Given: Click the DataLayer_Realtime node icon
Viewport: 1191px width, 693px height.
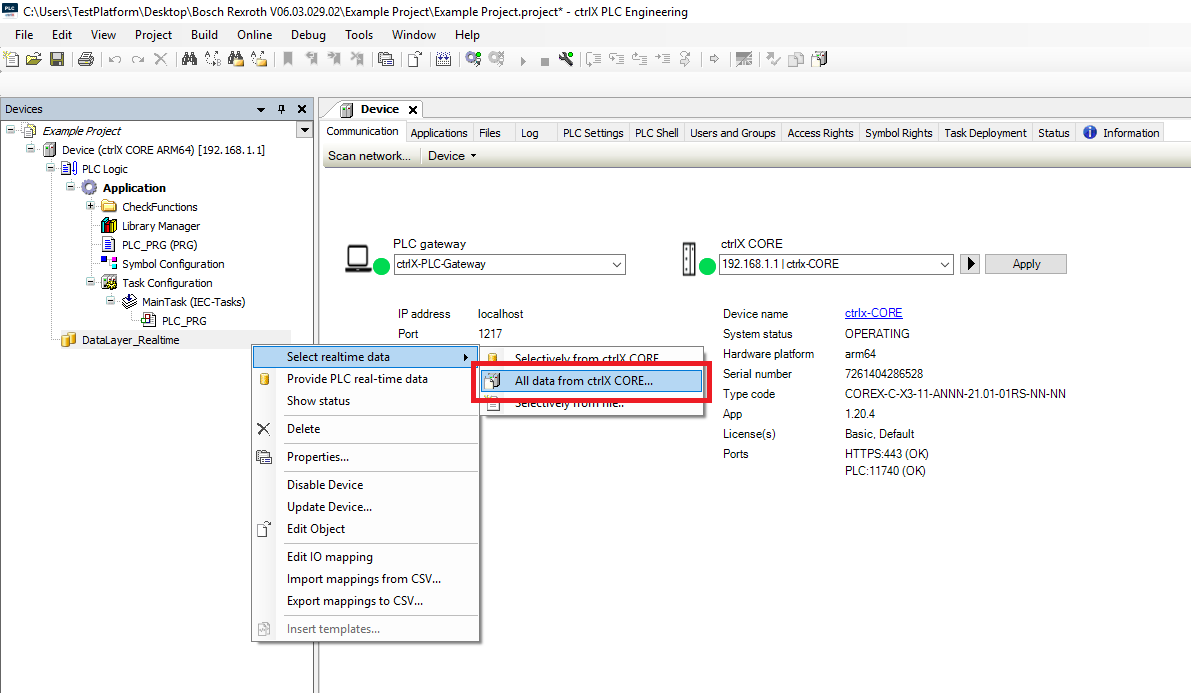Looking at the screenshot, I should 69,340.
